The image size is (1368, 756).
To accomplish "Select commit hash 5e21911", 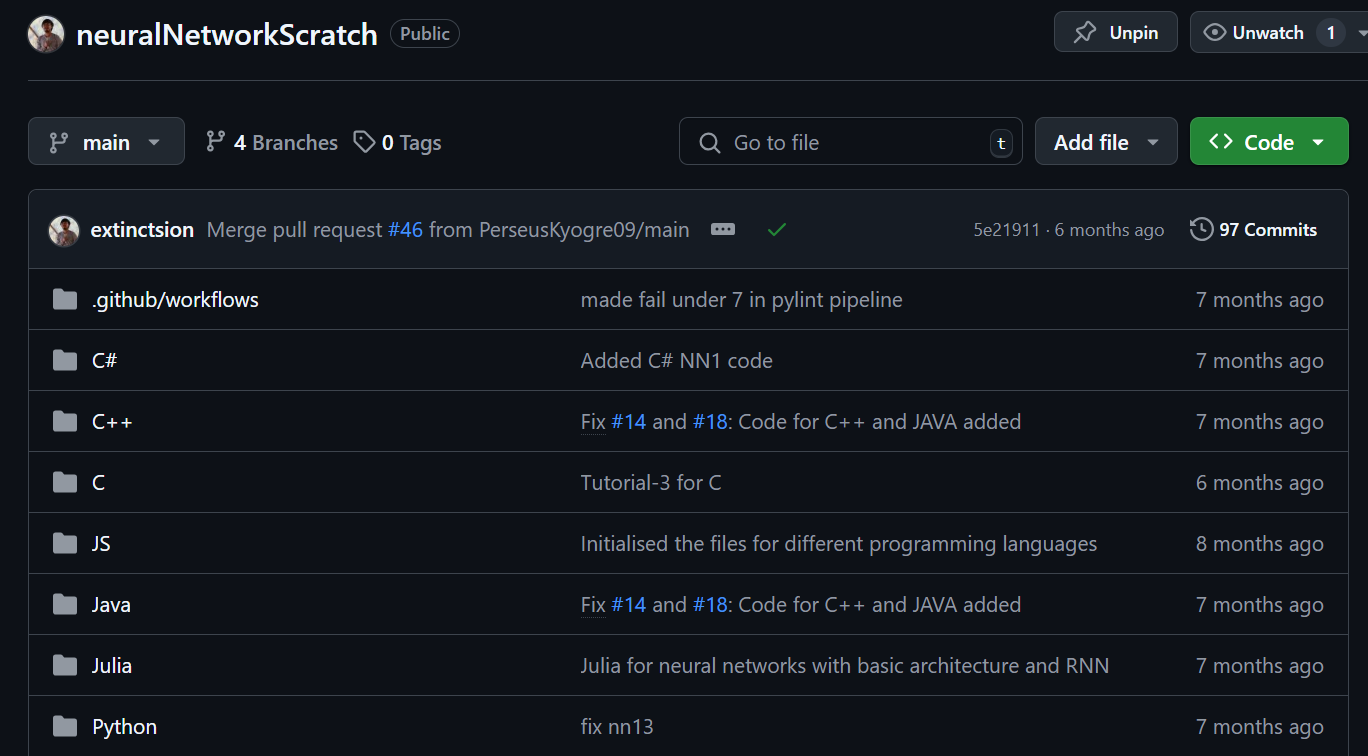I will tap(1006, 229).
